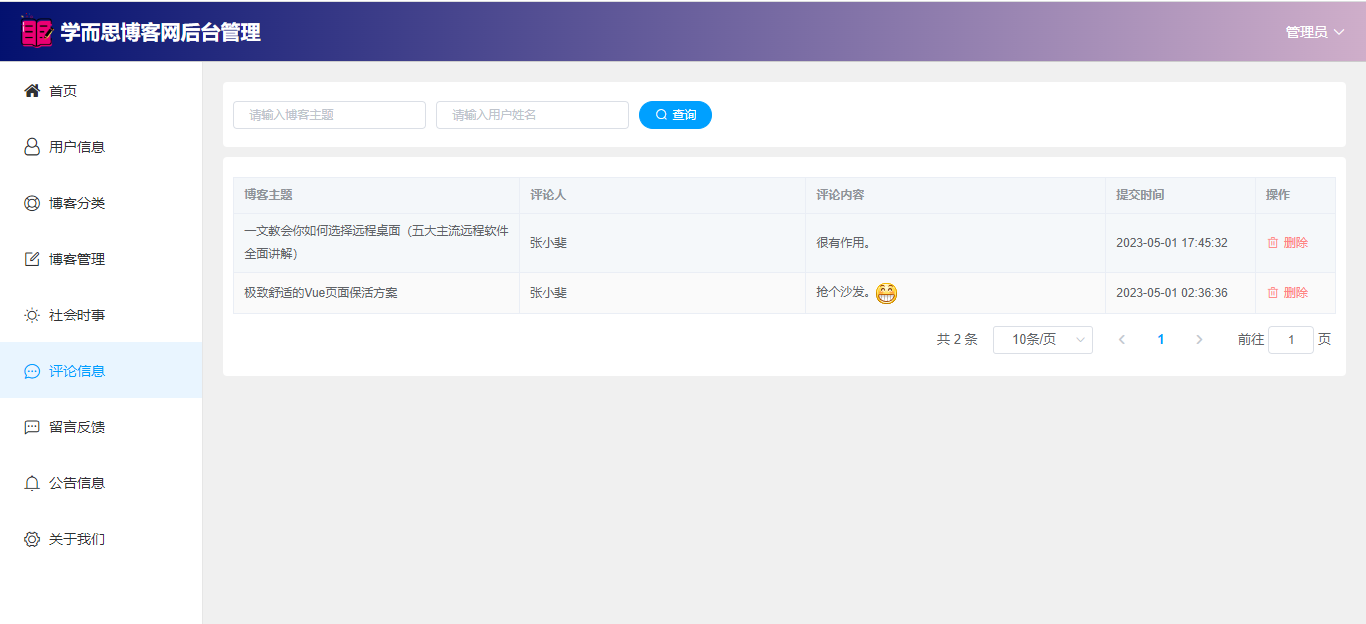
Task: Click the 请输入用户姓名 input field
Action: pyautogui.click(x=532, y=115)
